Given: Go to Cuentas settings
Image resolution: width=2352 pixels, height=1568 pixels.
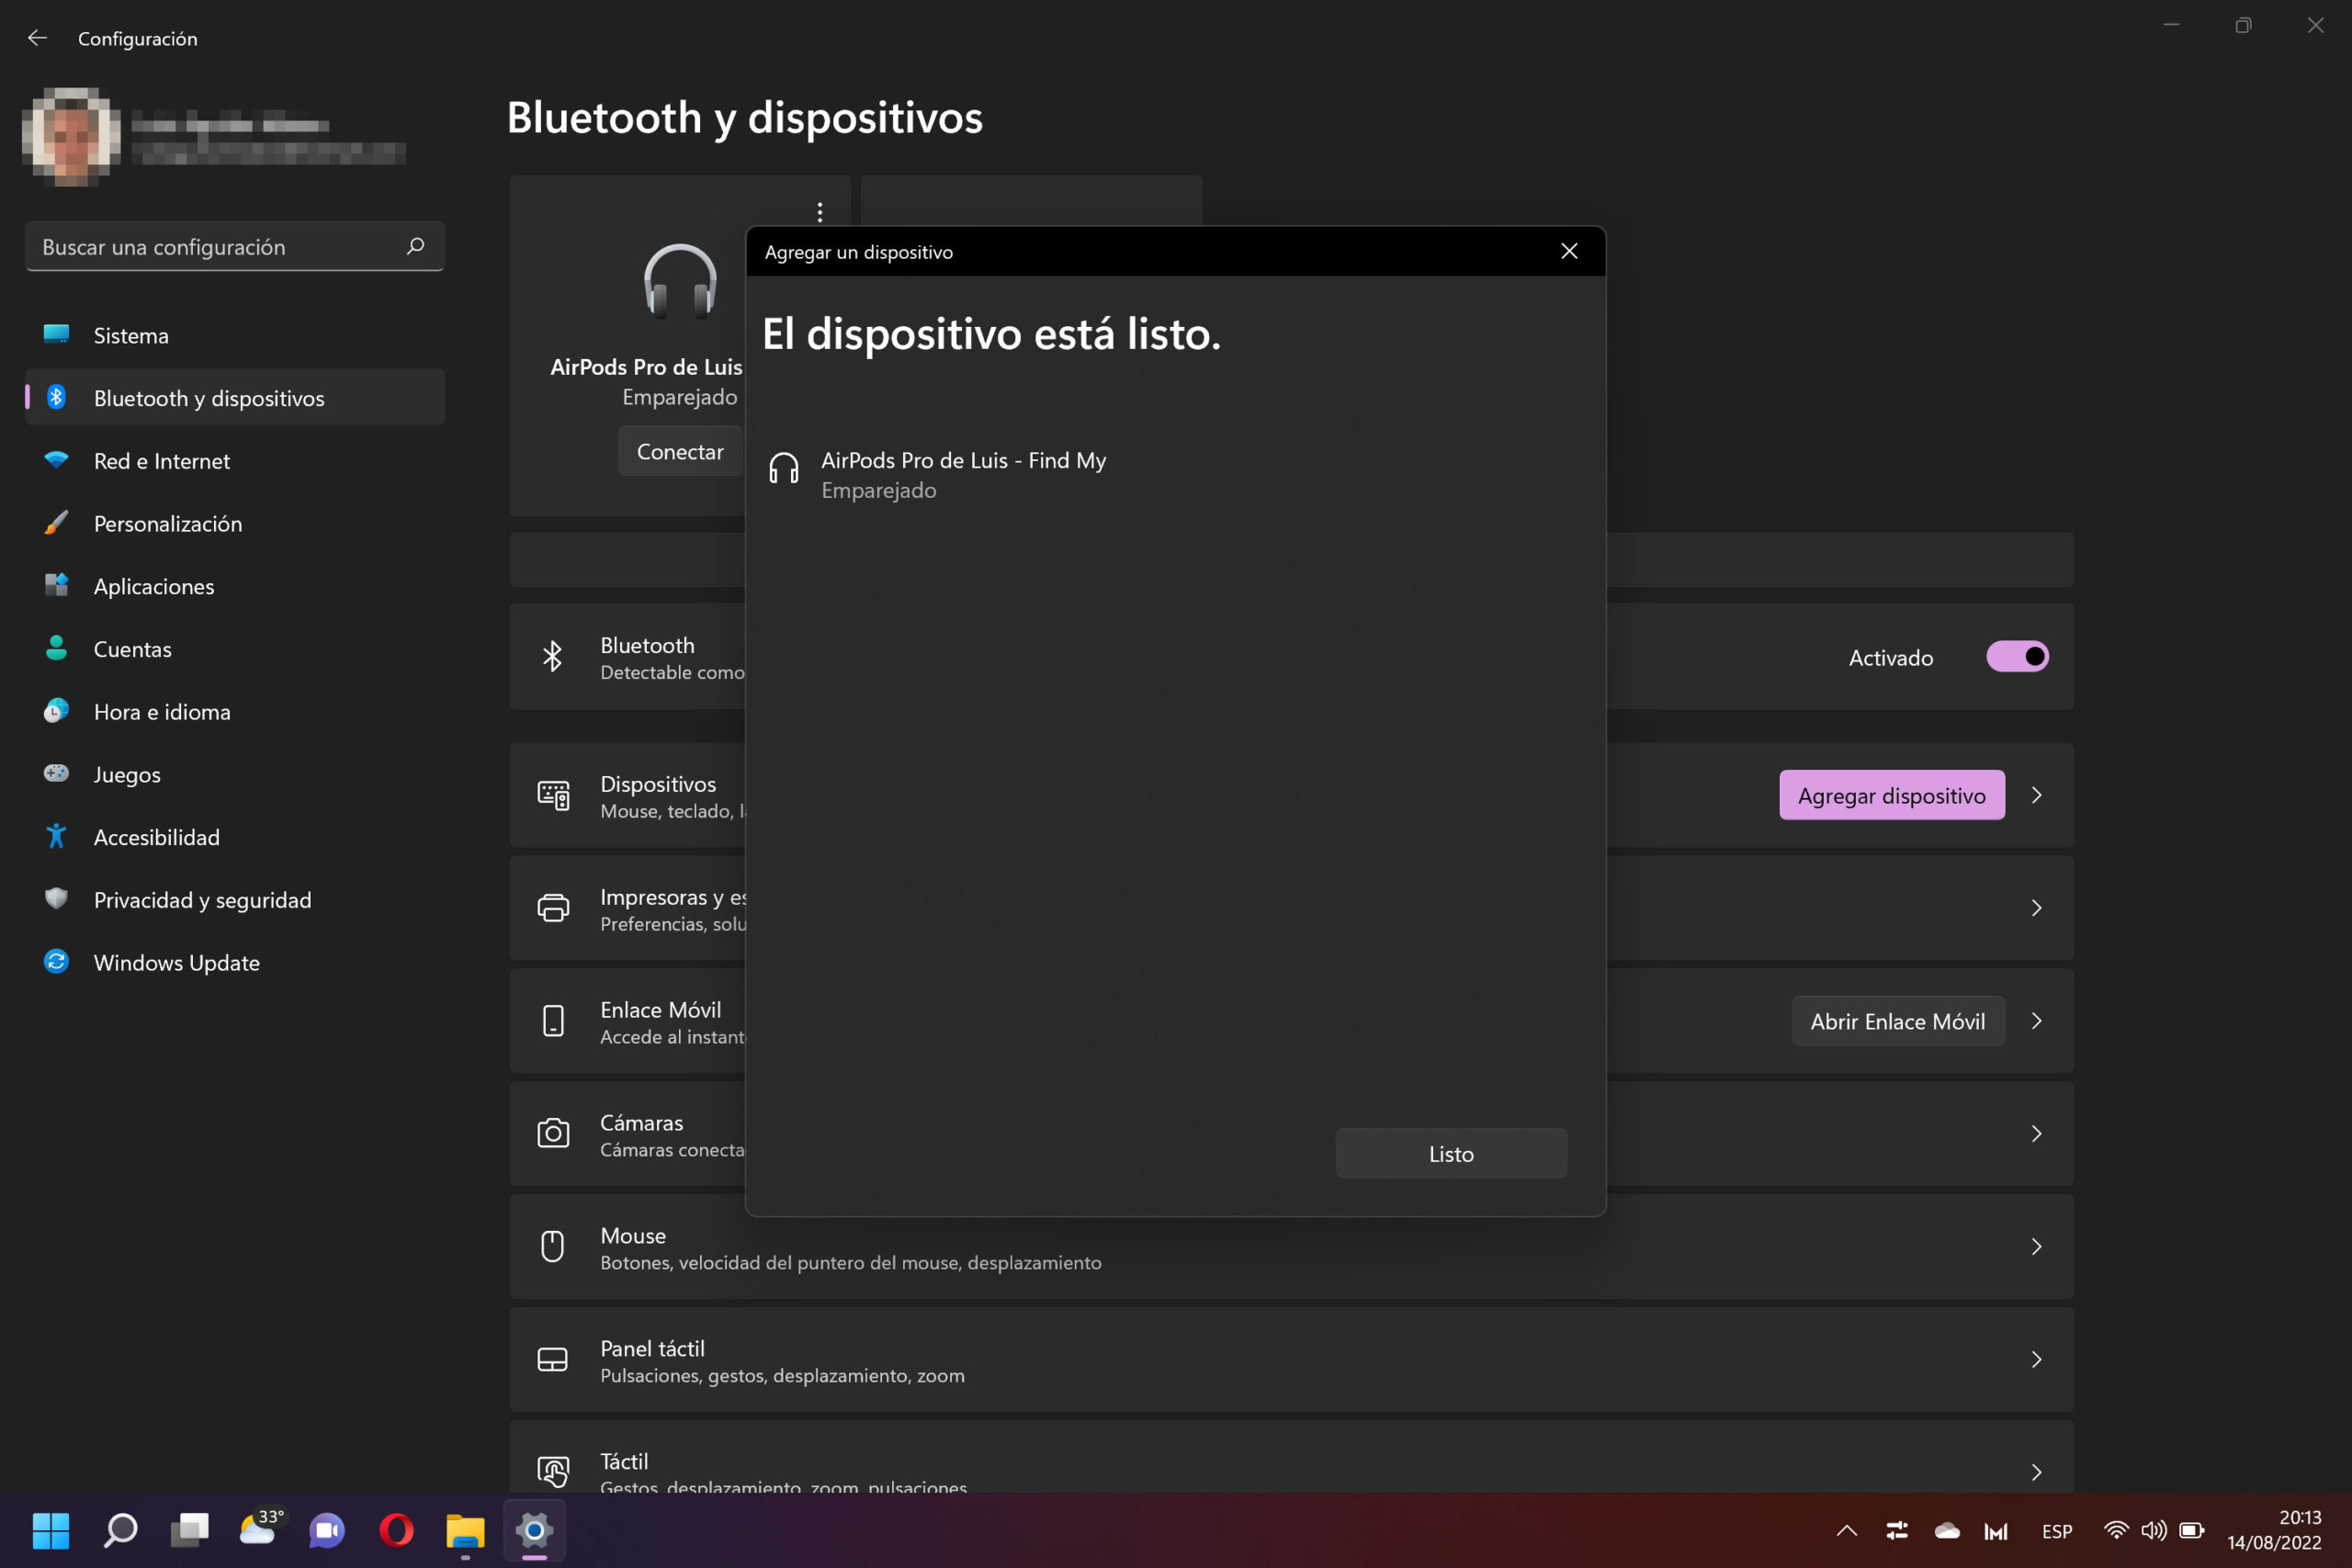Looking at the screenshot, I should point(235,649).
